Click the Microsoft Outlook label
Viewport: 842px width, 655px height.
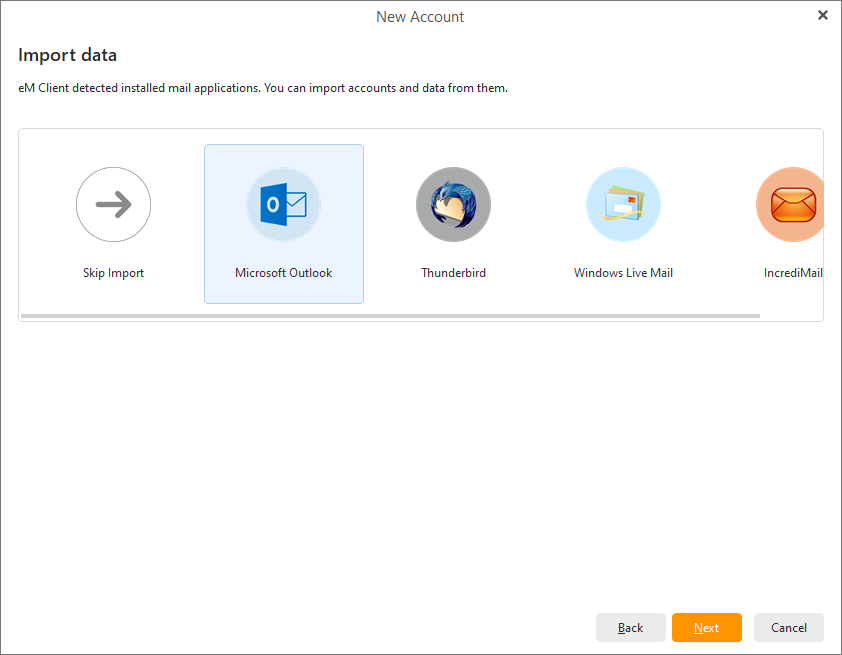coord(284,273)
